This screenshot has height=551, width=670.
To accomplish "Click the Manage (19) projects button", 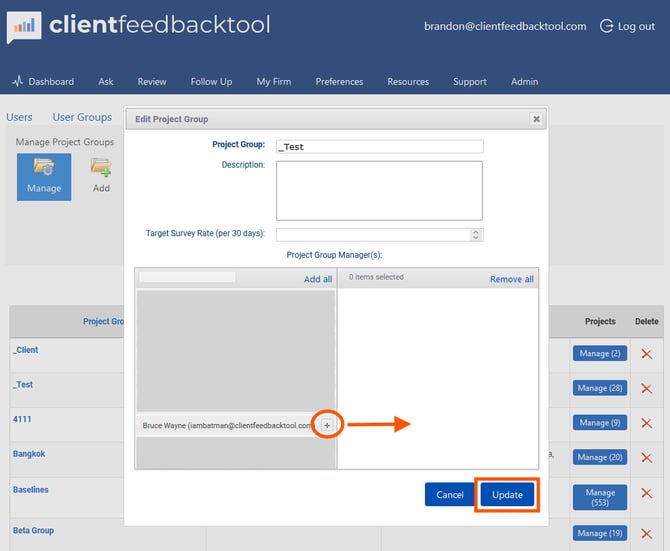I will tap(600, 533).
